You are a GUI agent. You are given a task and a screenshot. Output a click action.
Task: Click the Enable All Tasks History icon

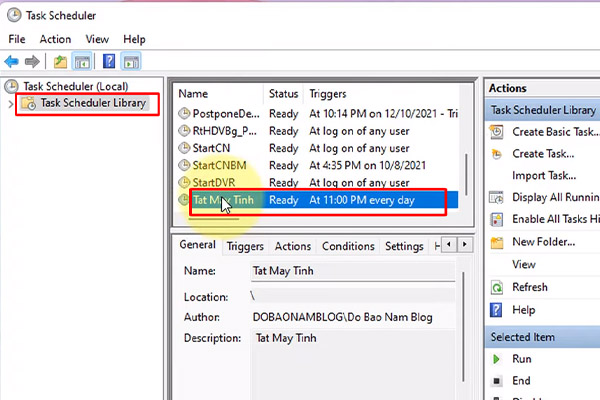pyautogui.click(x=496, y=219)
